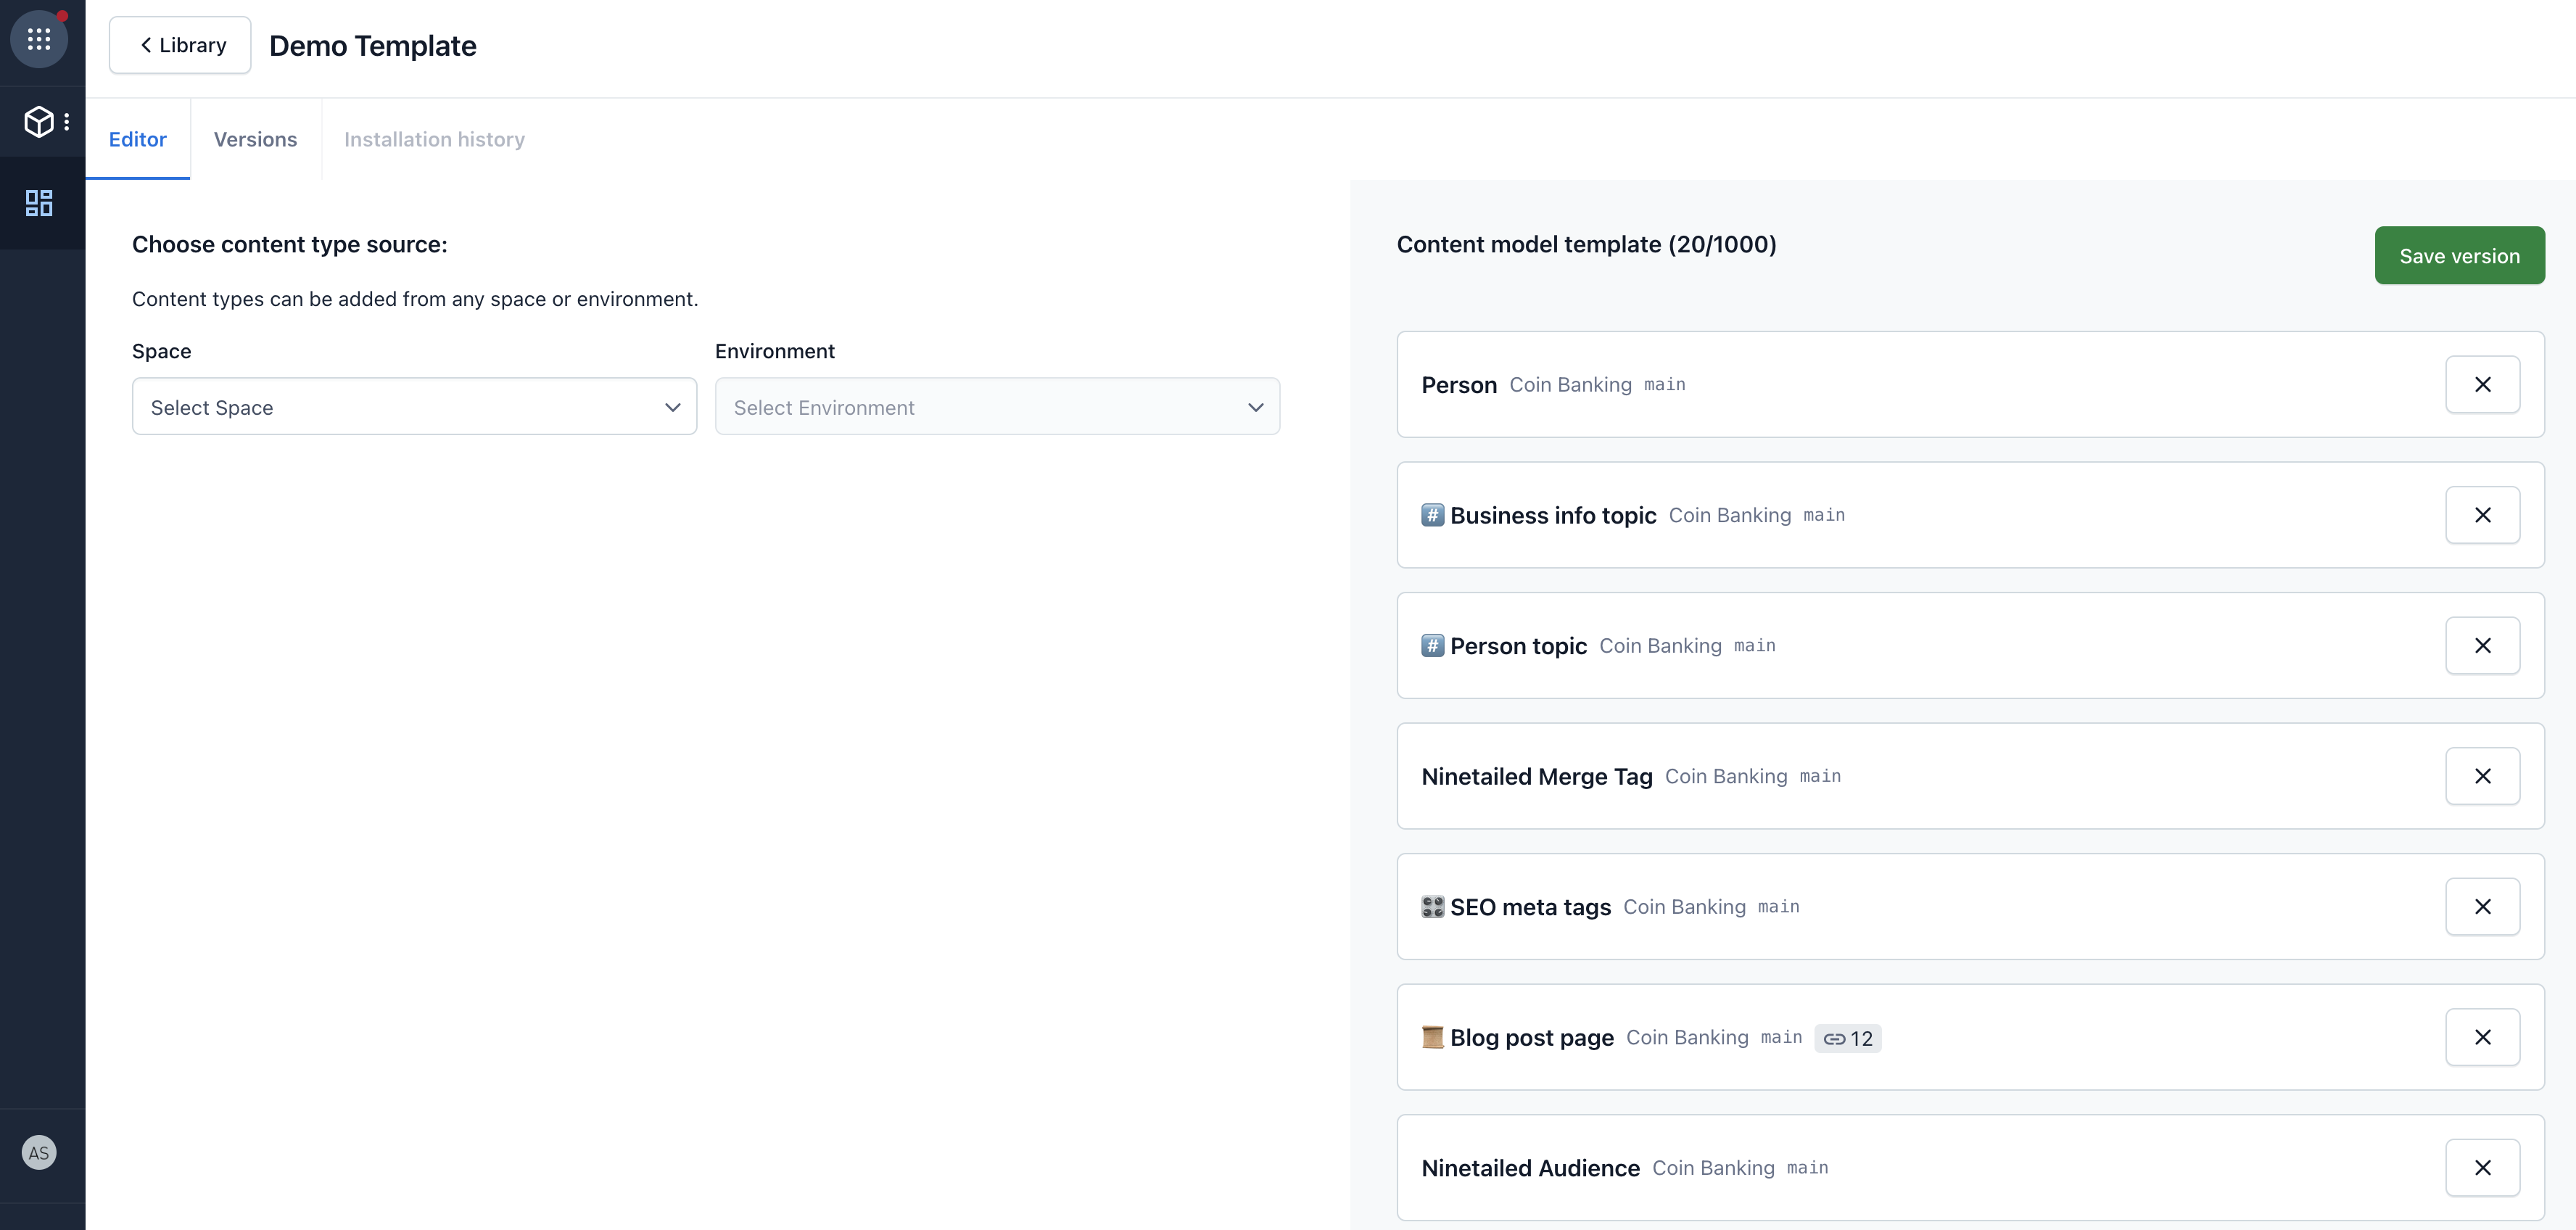Delete Ninetailed Merge Tag entry
This screenshot has width=2576, height=1230.
(x=2482, y=776)
